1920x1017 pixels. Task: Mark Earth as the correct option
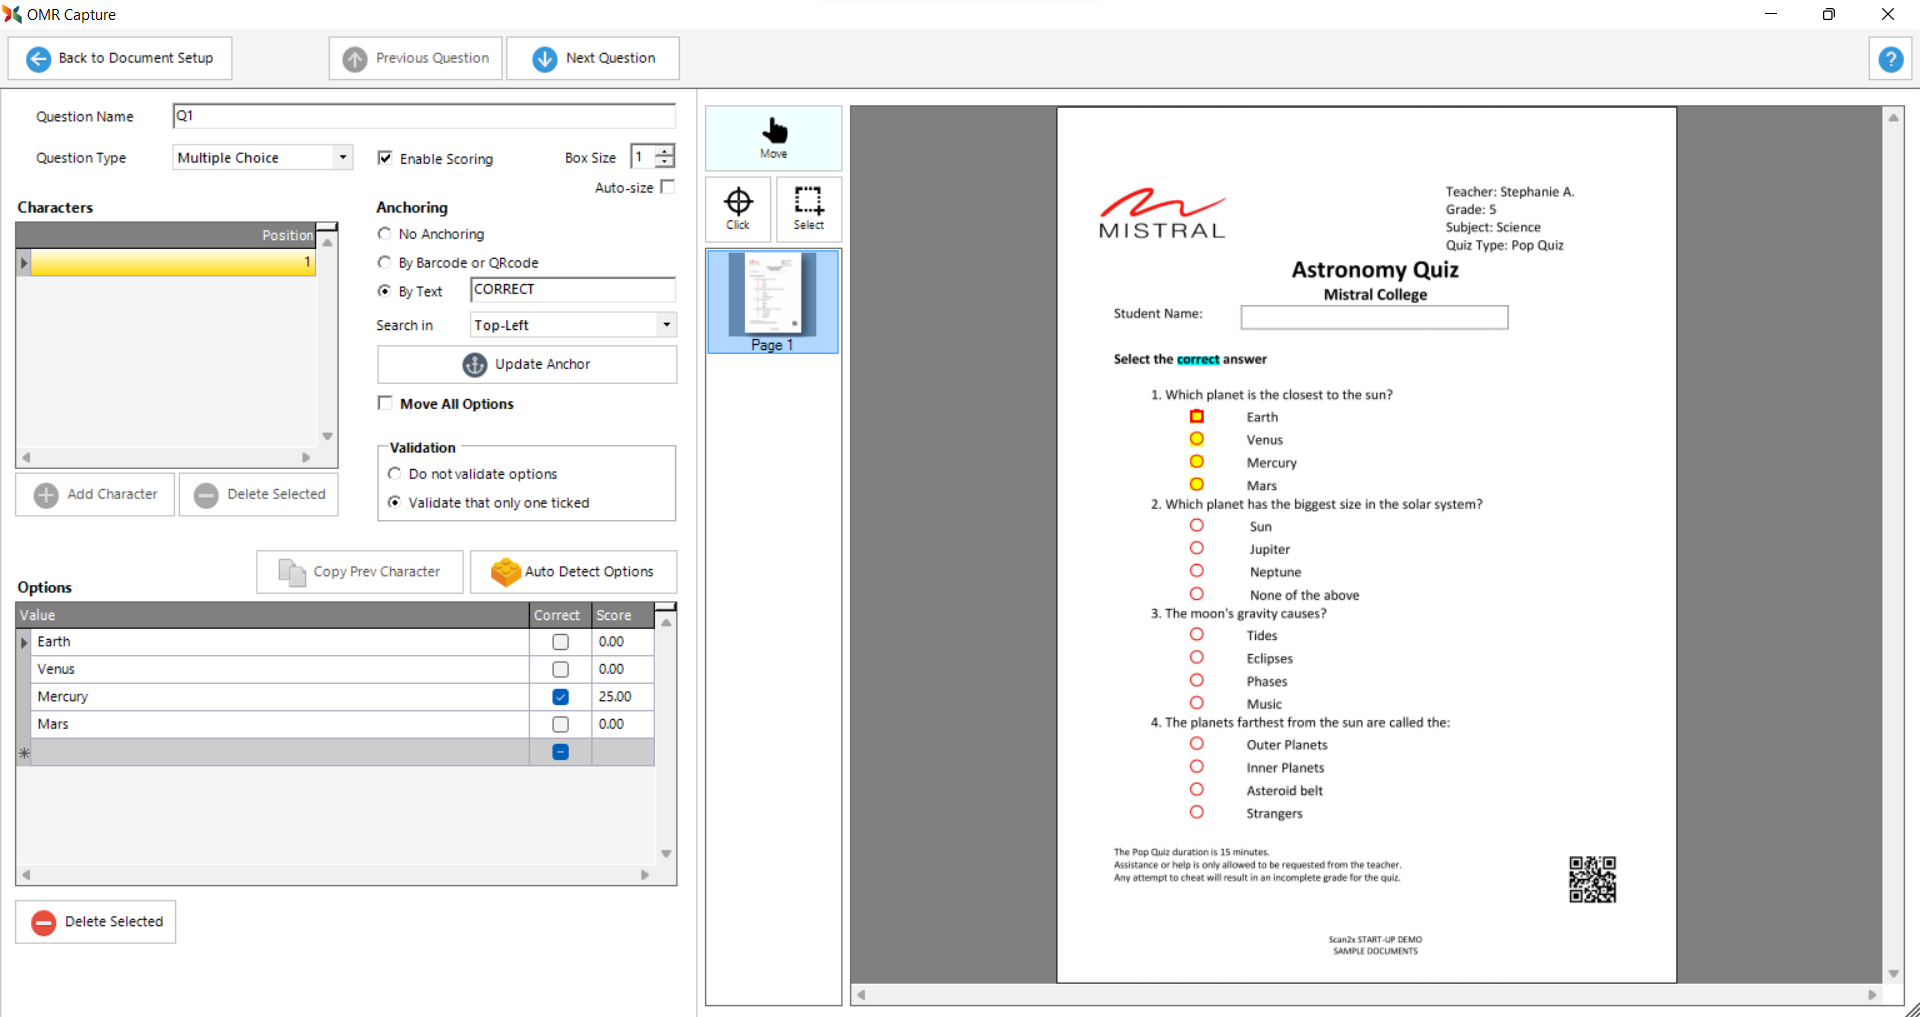(x=560, y=642)
